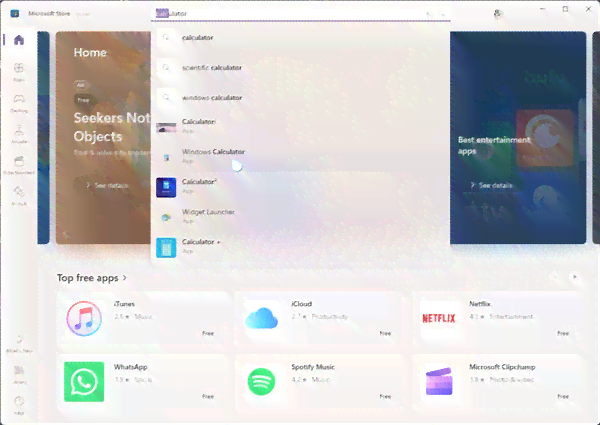Click the Microsoft Store logo in the title bar
Viewport: 600px width, 425px height.
click(x=15, y=14)
